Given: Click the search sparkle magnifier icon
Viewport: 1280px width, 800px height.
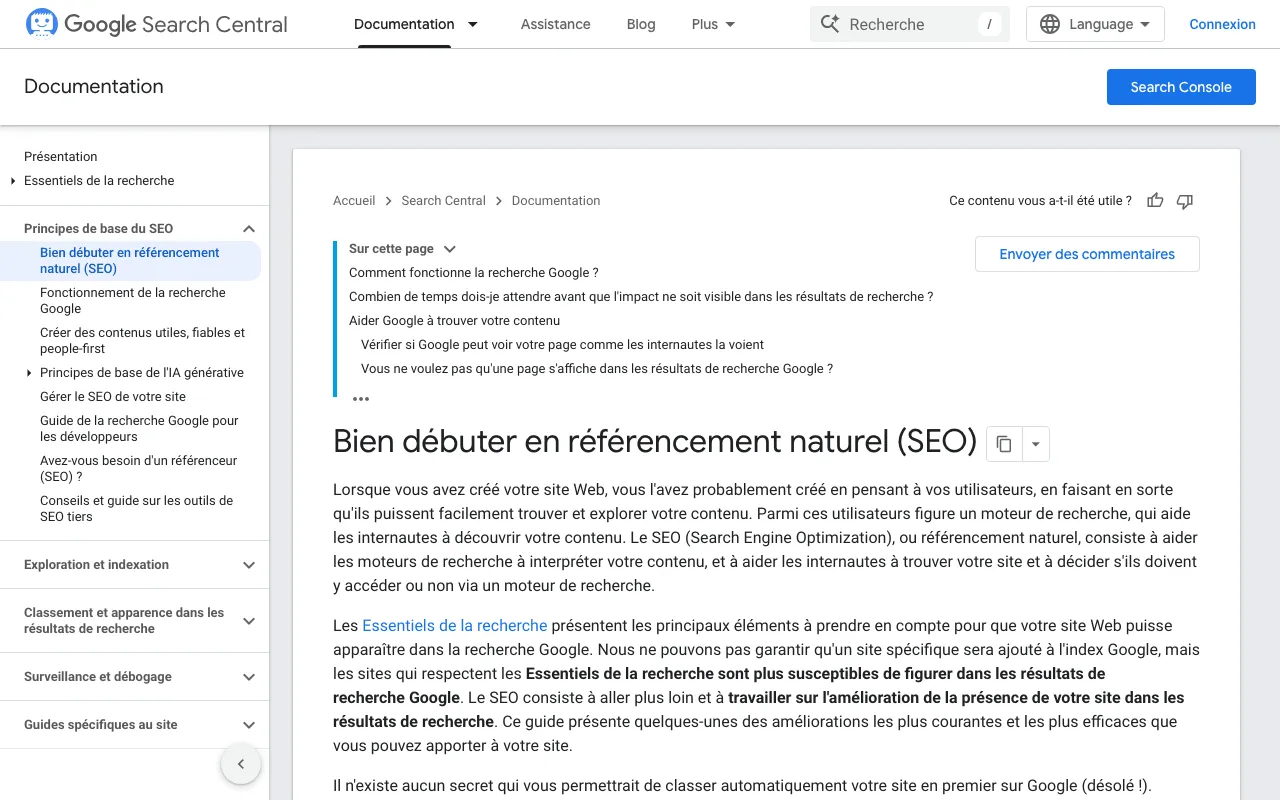Looking at the screenshot, I should [x=830, y=24].
